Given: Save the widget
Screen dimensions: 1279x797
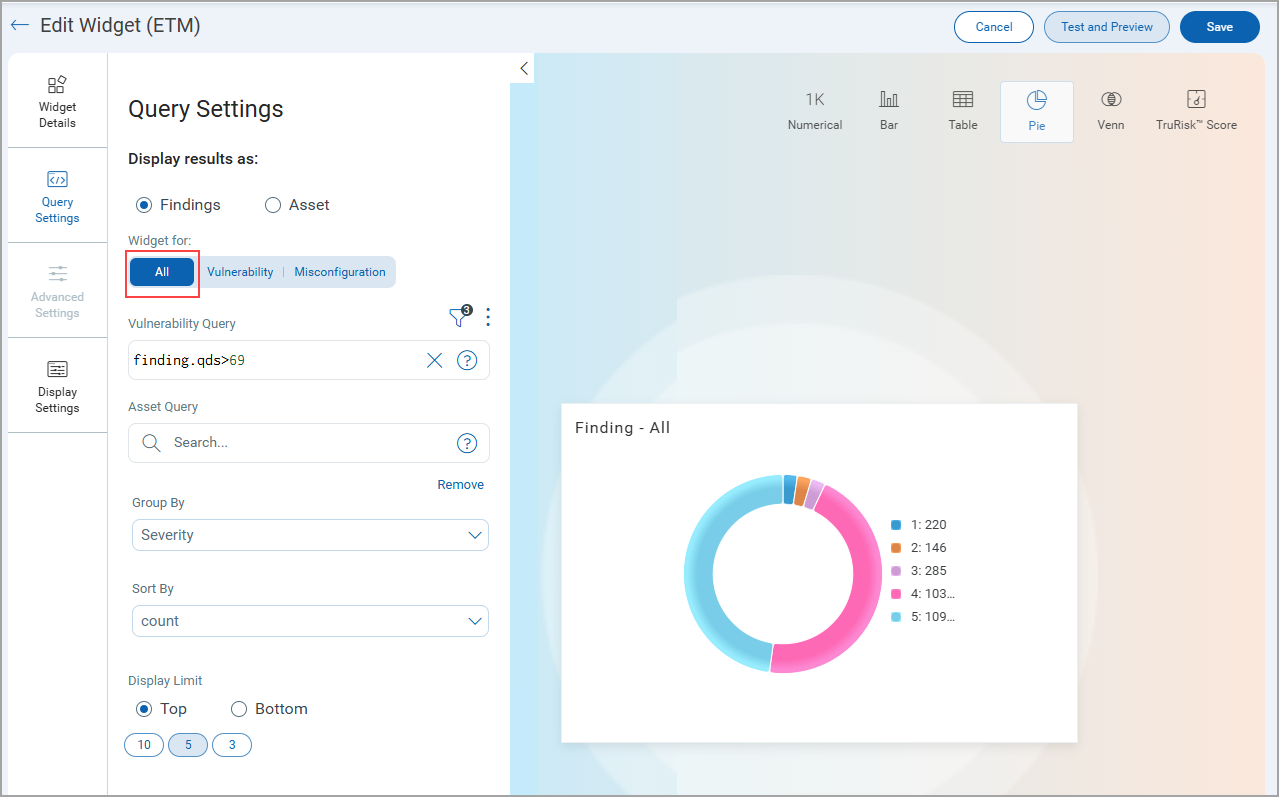Looking at the screenshot, I should 1220,27.
